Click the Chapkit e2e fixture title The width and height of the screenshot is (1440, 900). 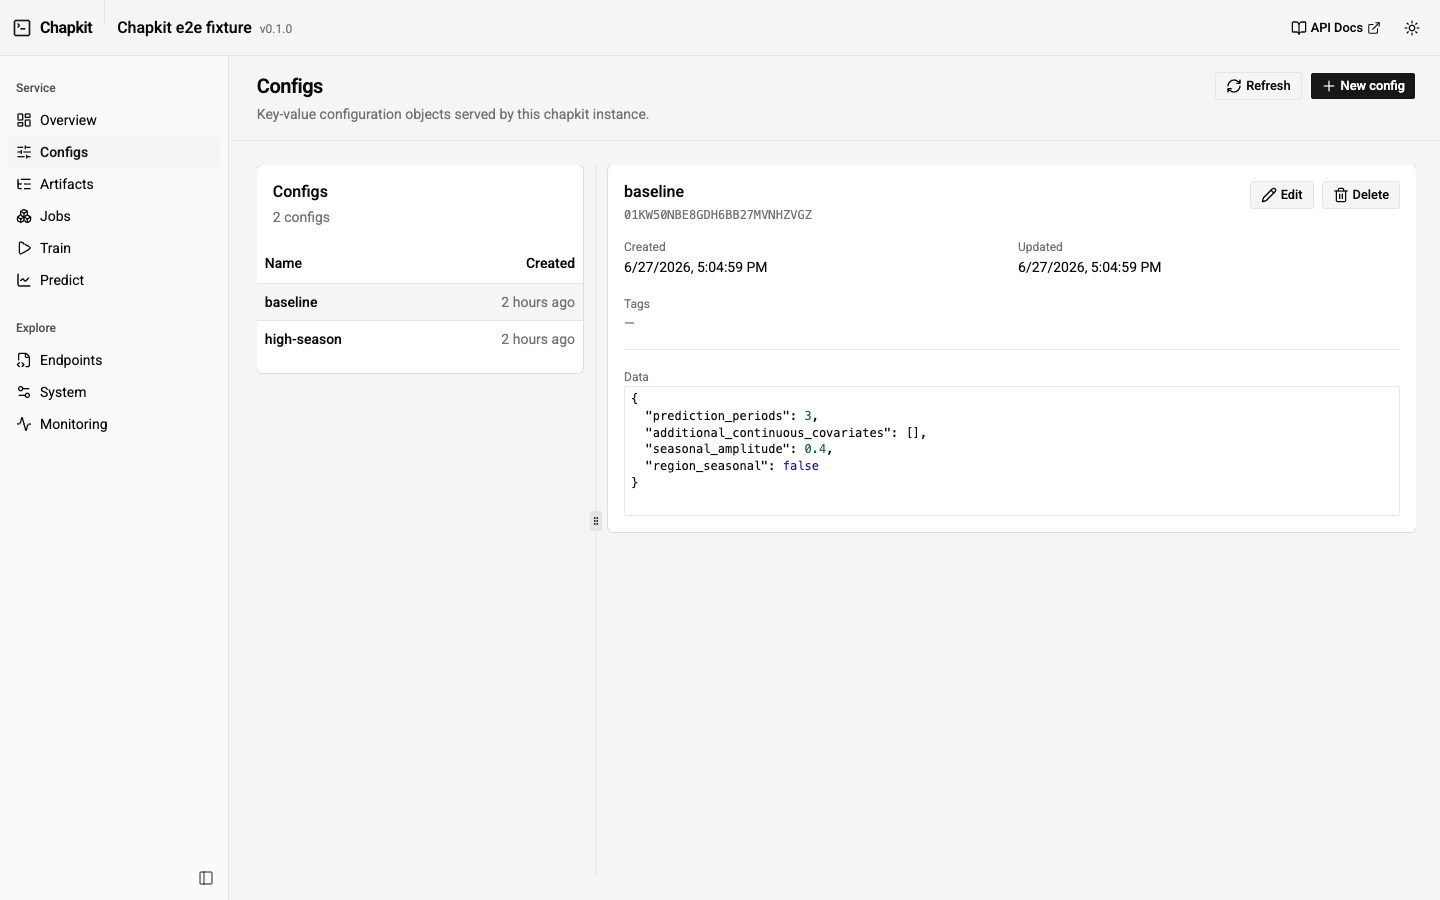point(184,28)
